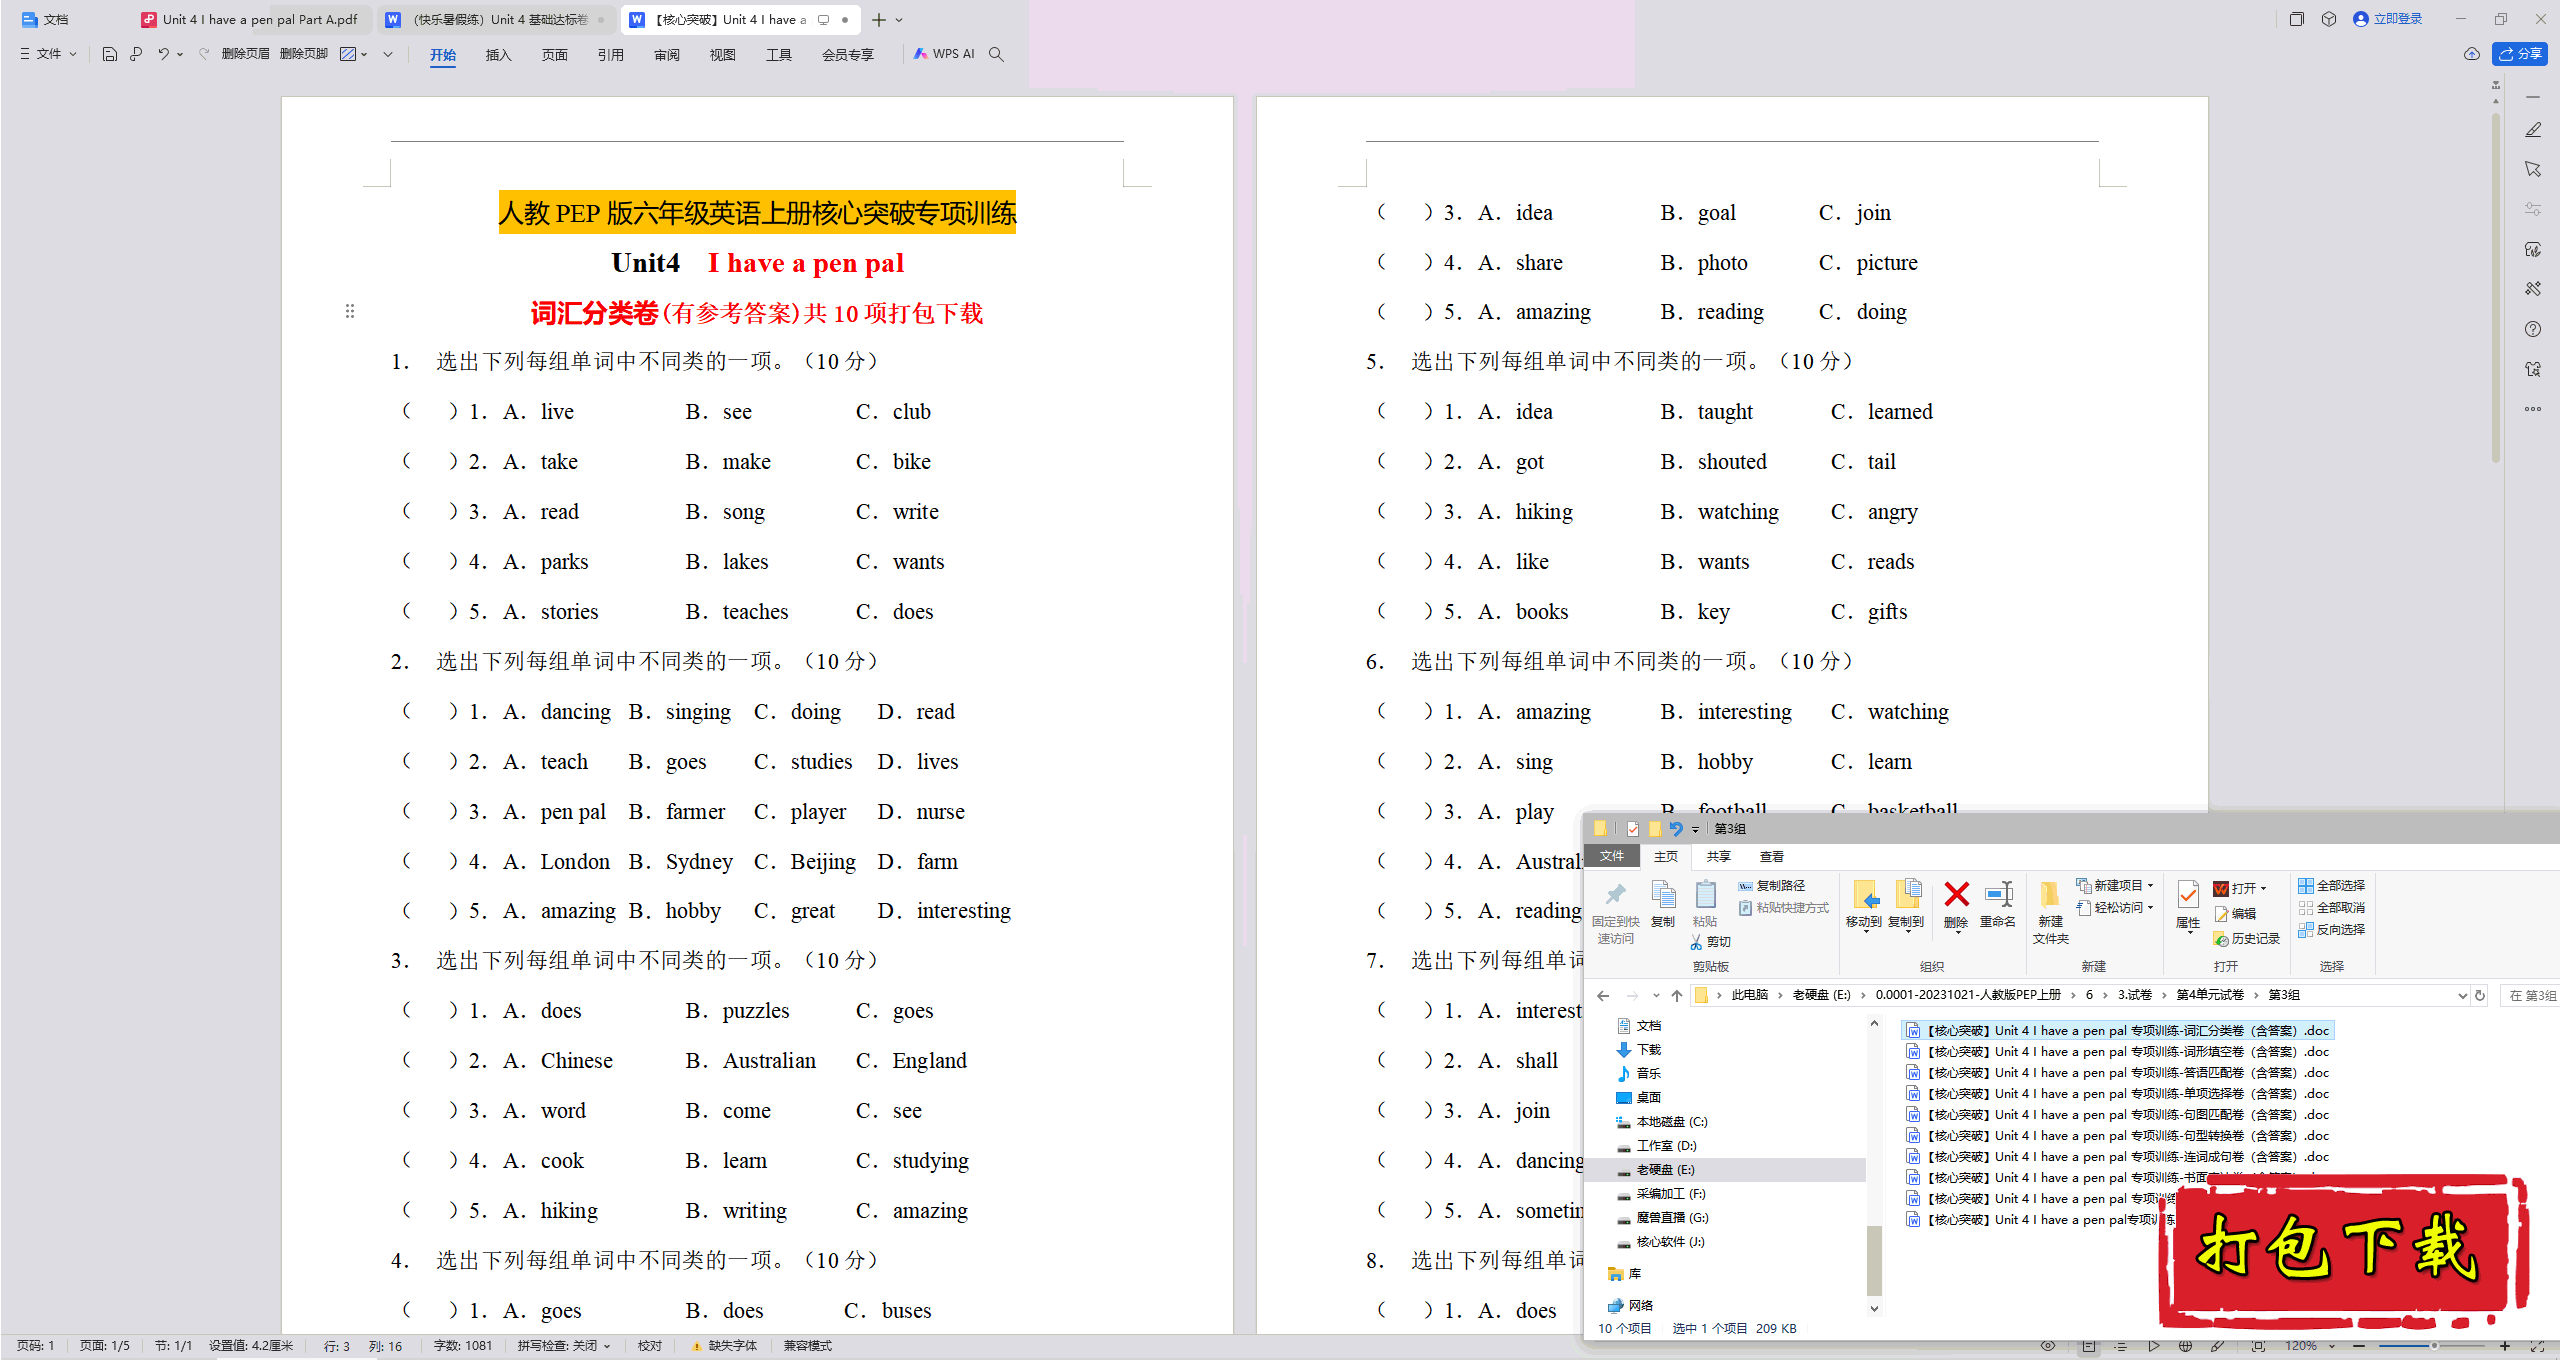Click 立即登录 login button
Viewport: 2560px width, 1360px height.
coord(2387,19)
